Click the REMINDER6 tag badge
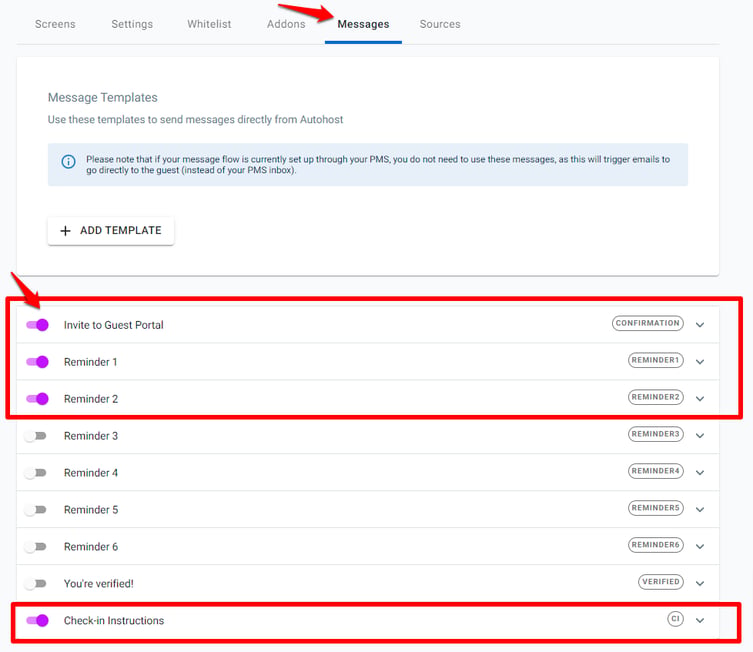Screen dimensions: 753x652 [x=656, y=545]
